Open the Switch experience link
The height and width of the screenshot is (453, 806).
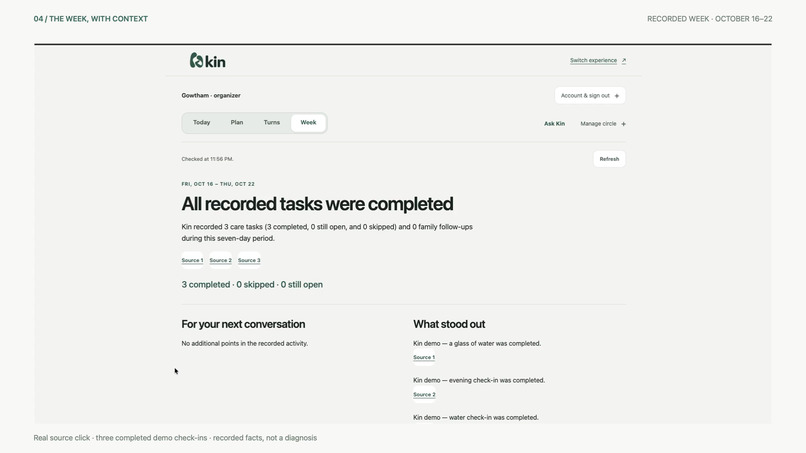tap(593, 60)
